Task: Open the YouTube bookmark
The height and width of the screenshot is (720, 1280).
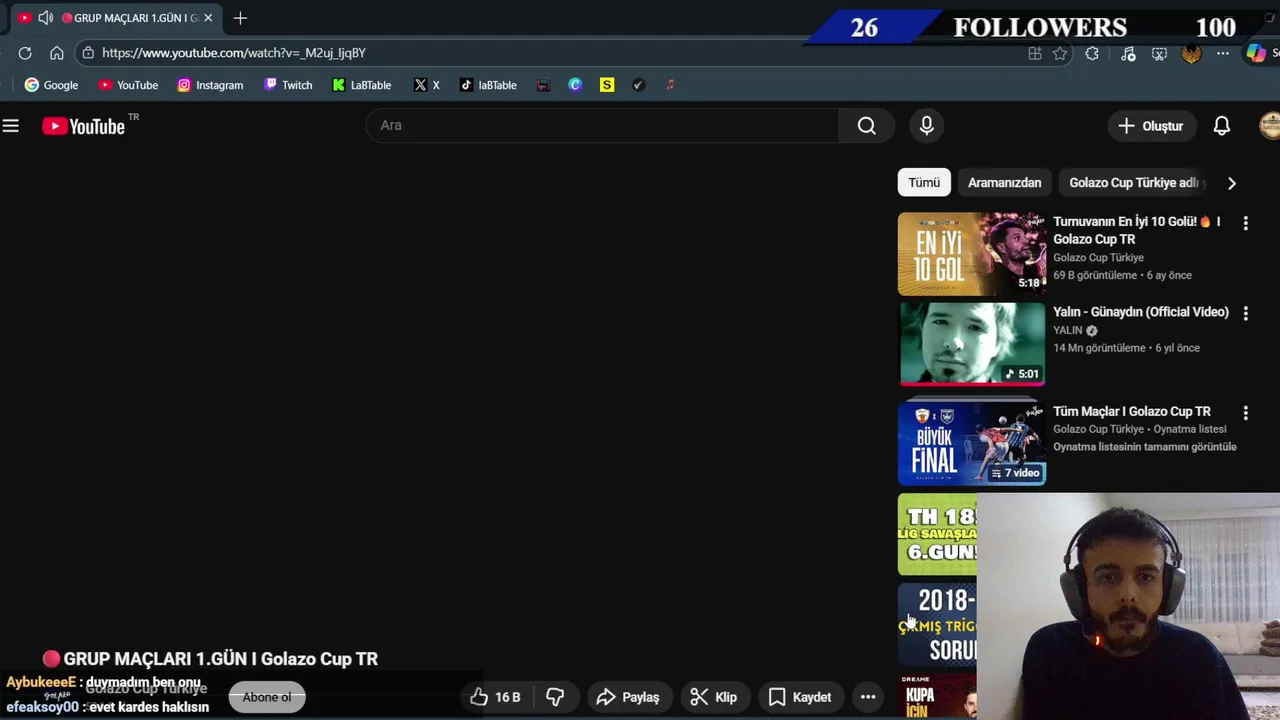Action: click(128, 85)
